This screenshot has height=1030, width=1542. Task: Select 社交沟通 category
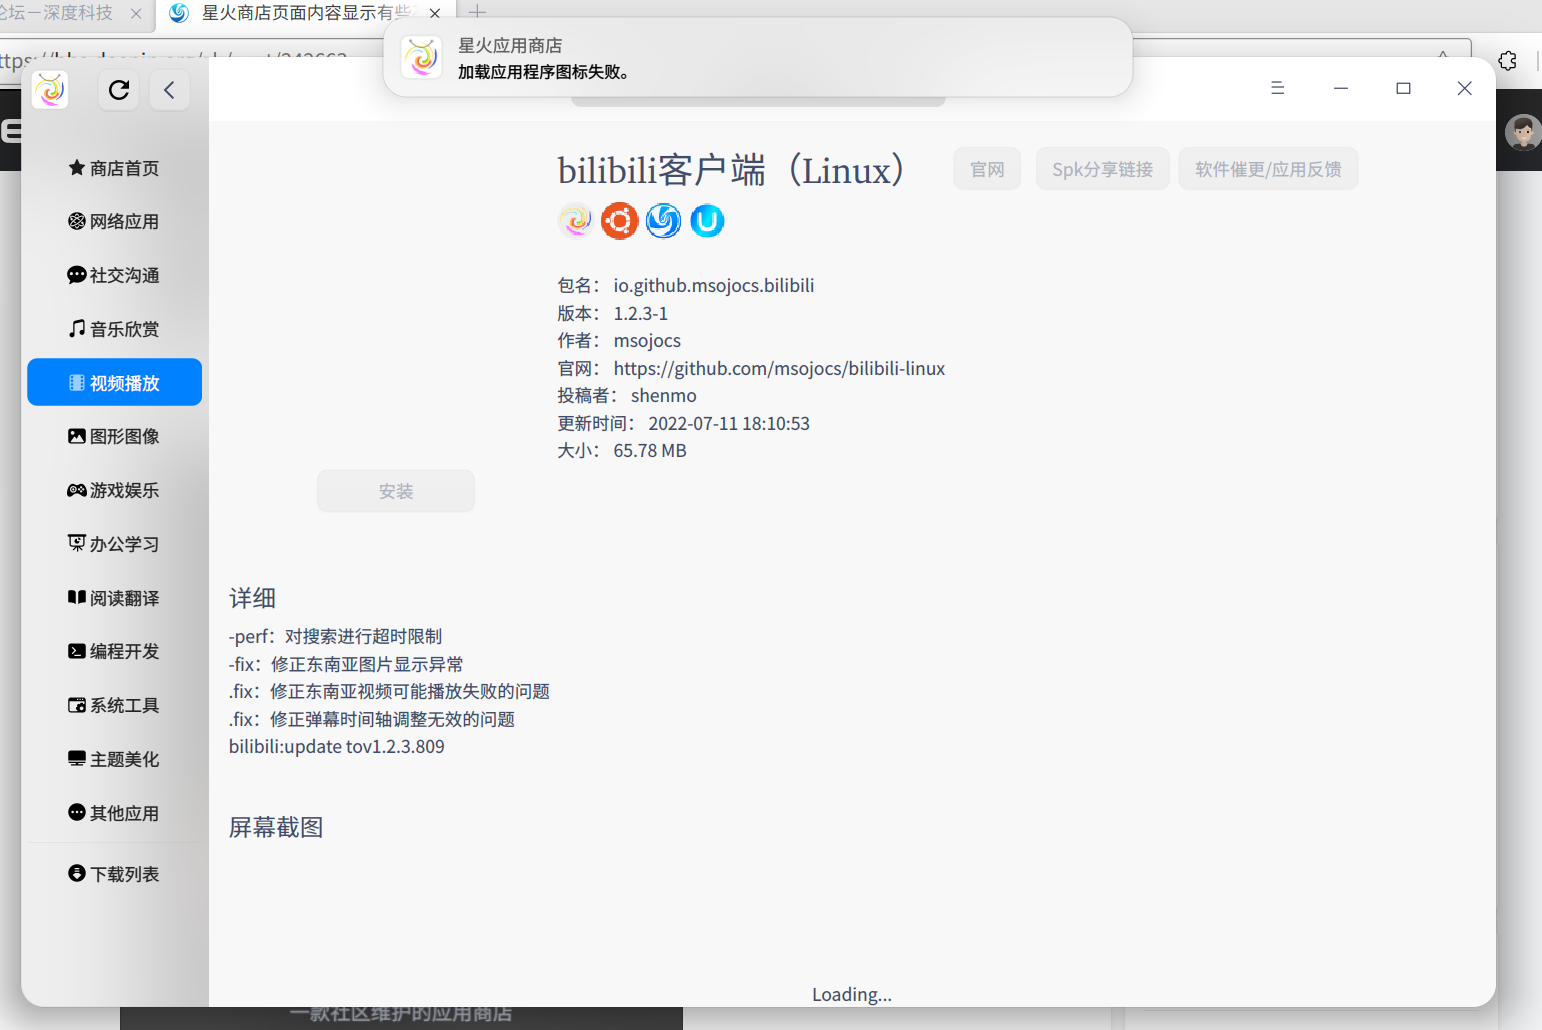pos(114,275)
